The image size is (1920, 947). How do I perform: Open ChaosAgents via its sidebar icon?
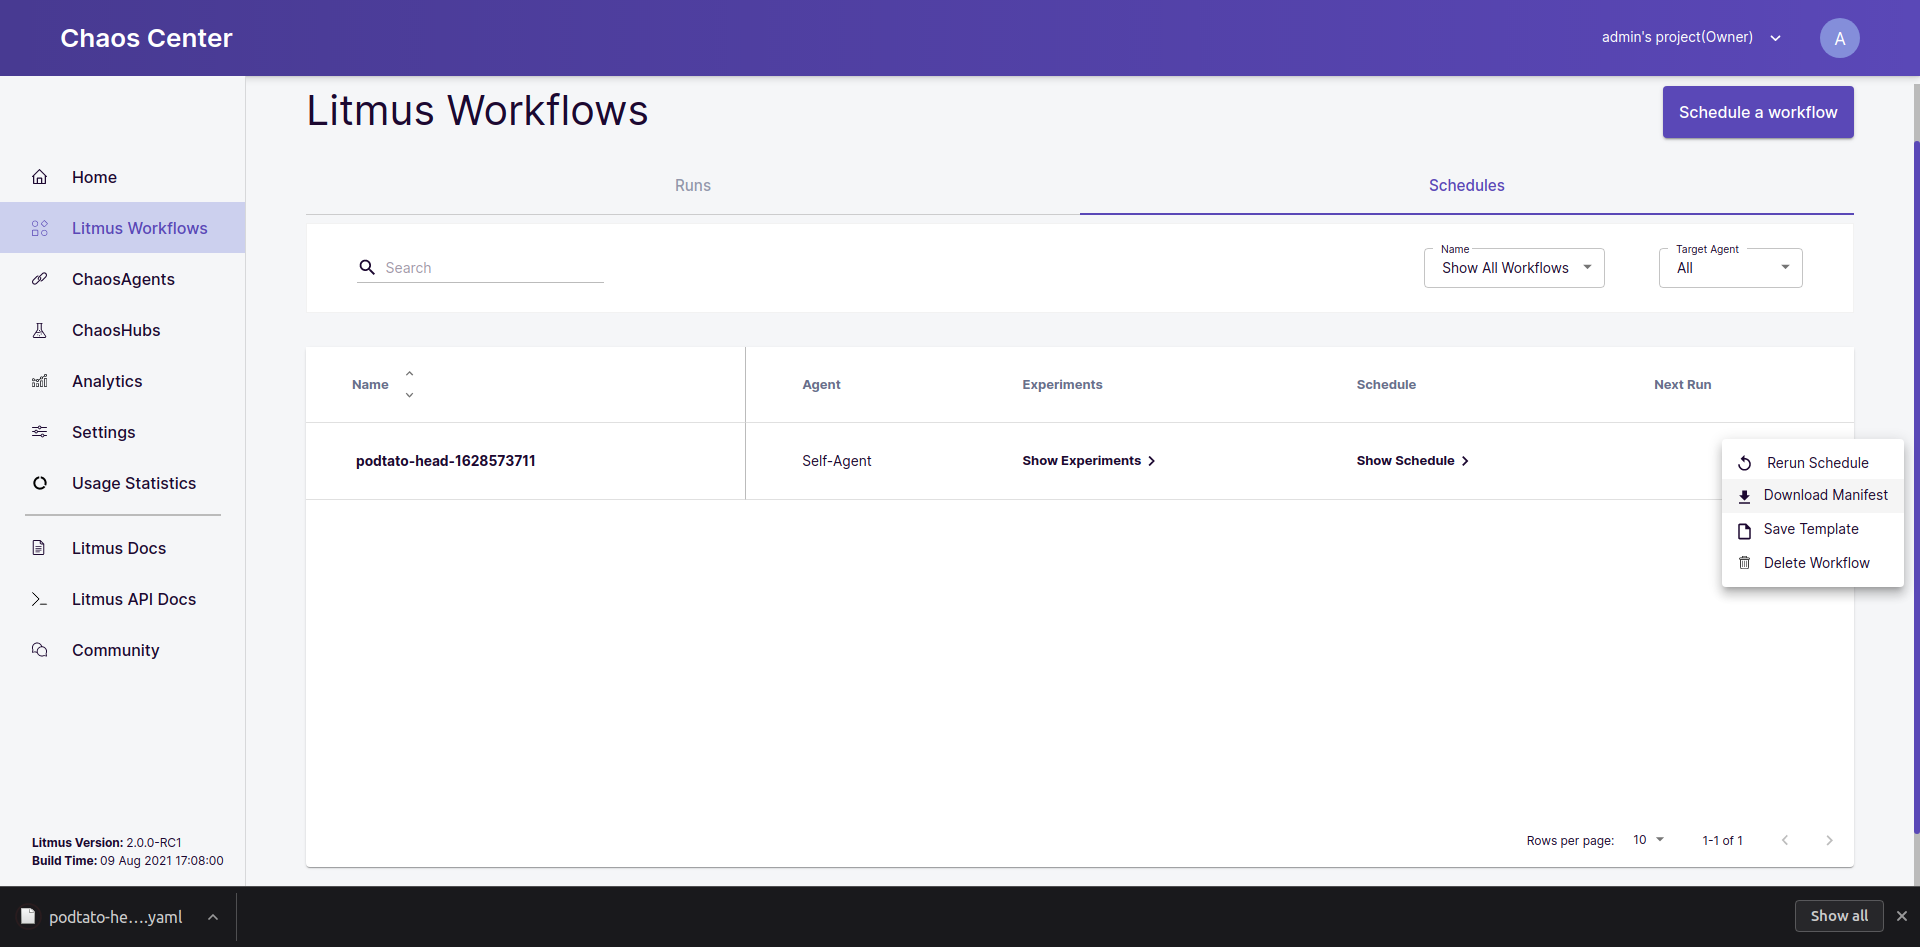tap(40, 279)
